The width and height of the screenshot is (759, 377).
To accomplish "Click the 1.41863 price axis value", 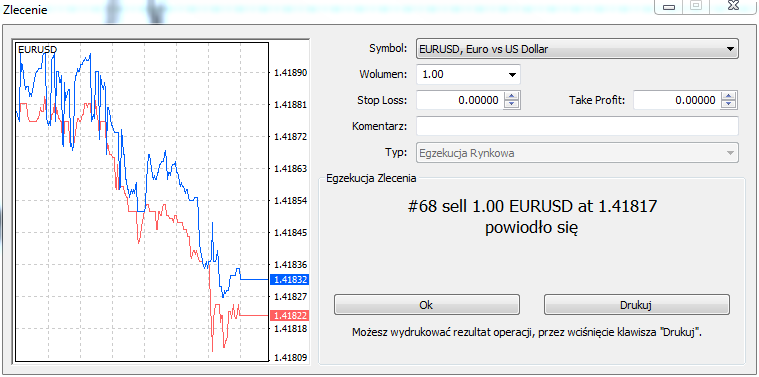I will tap(290, 169).
